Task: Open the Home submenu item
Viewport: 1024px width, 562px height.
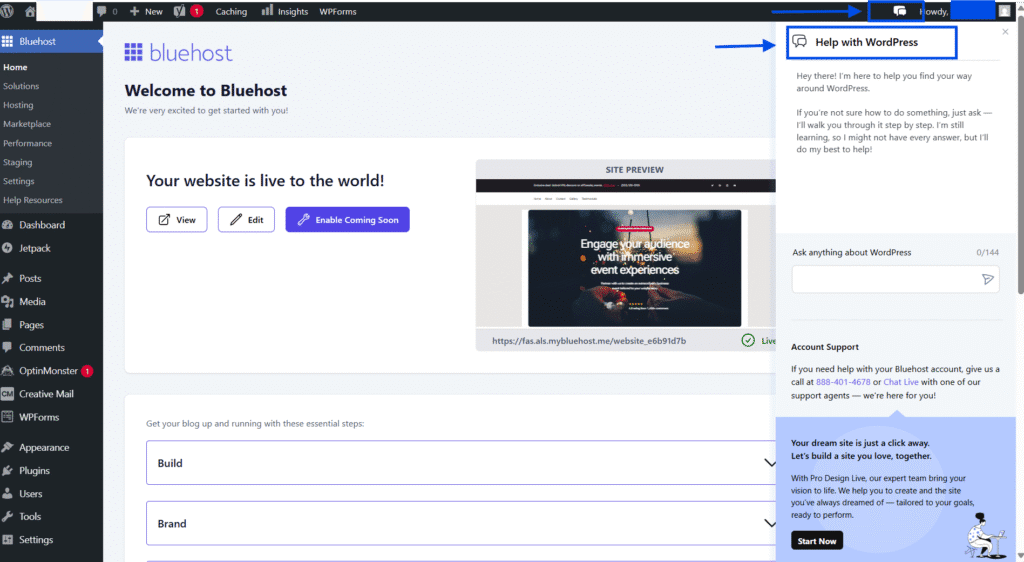Action: point(15,67)
